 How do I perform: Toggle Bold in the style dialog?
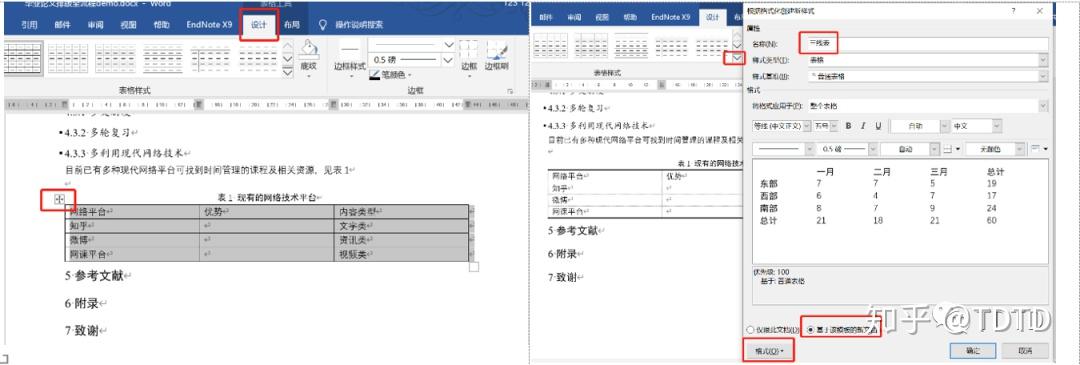[x=849, y=126]
